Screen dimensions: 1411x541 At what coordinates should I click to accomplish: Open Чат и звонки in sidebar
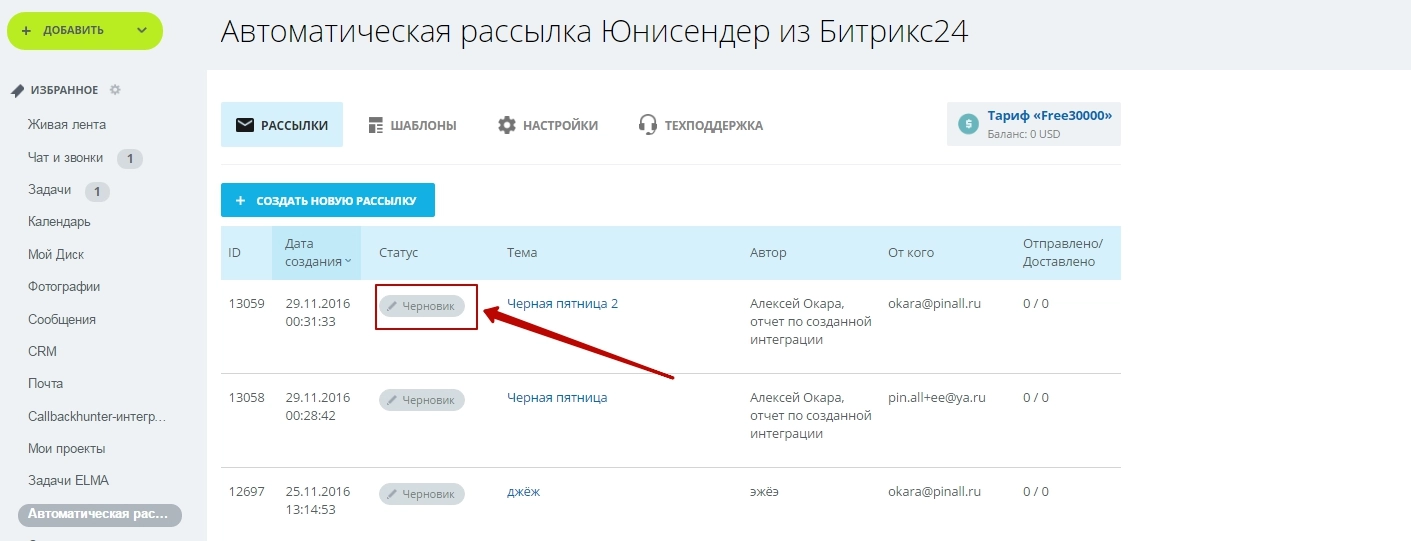[66, 158]
